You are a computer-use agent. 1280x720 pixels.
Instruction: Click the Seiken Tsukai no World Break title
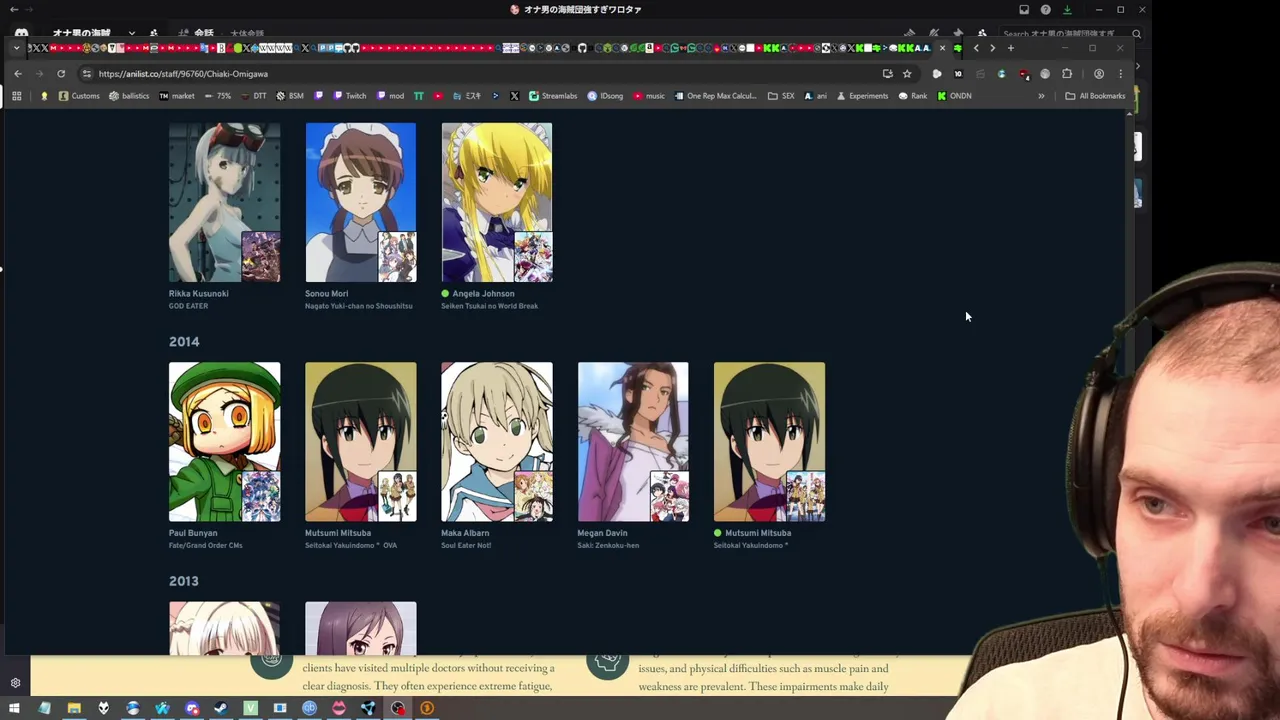[490, 306]
